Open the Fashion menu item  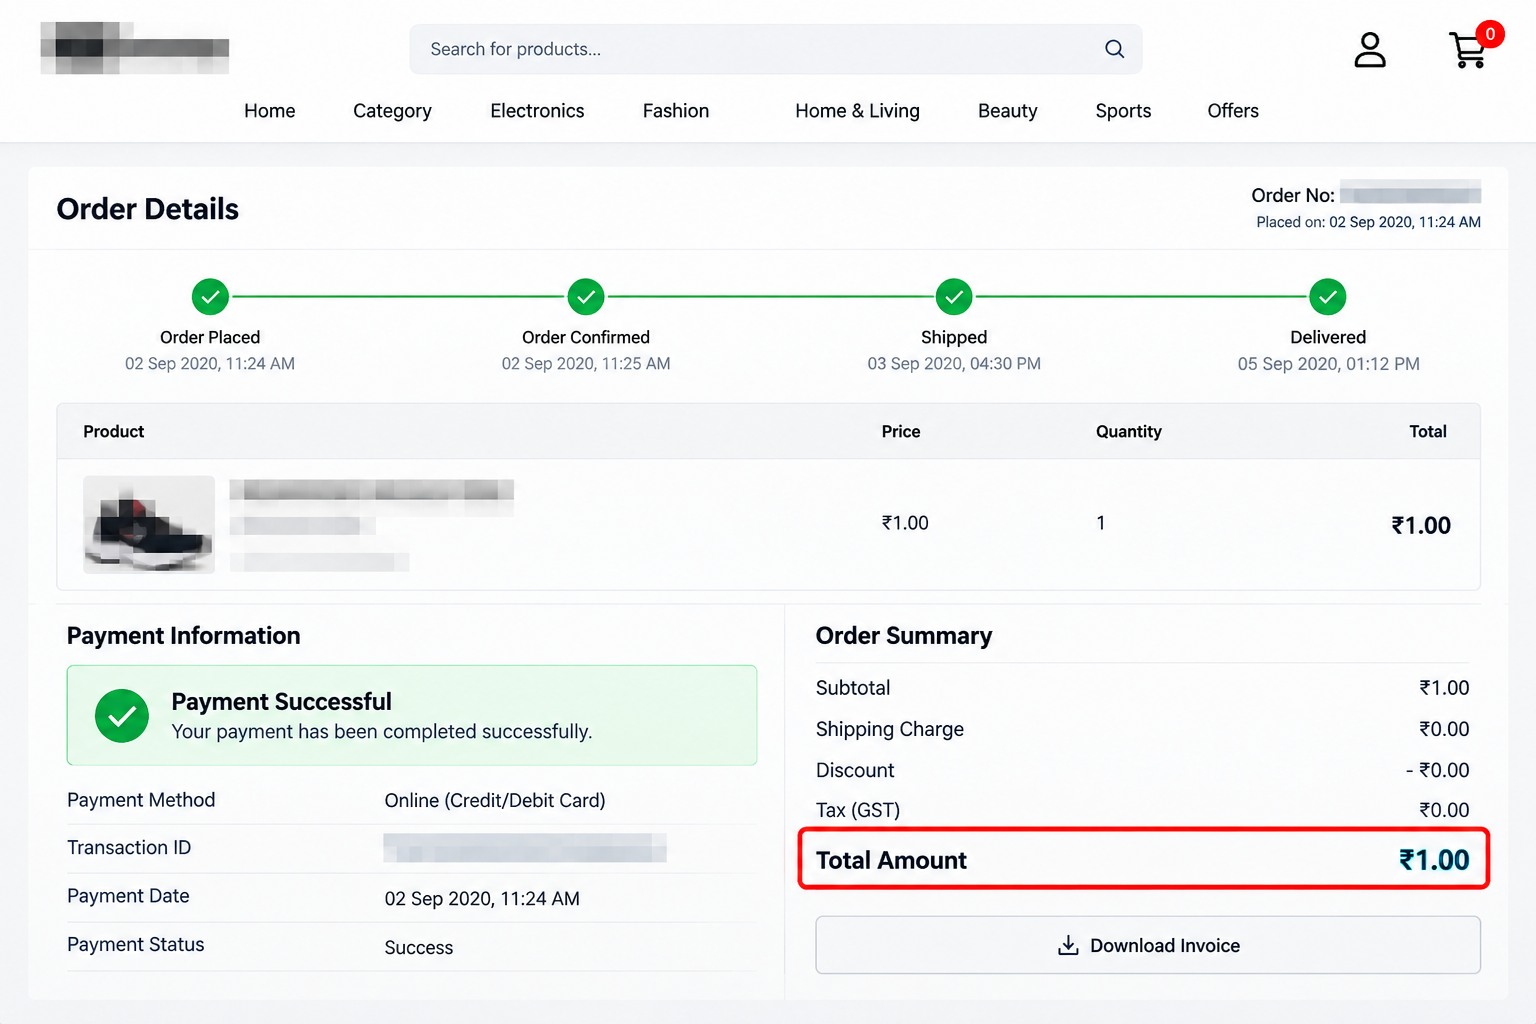point(676,111)
